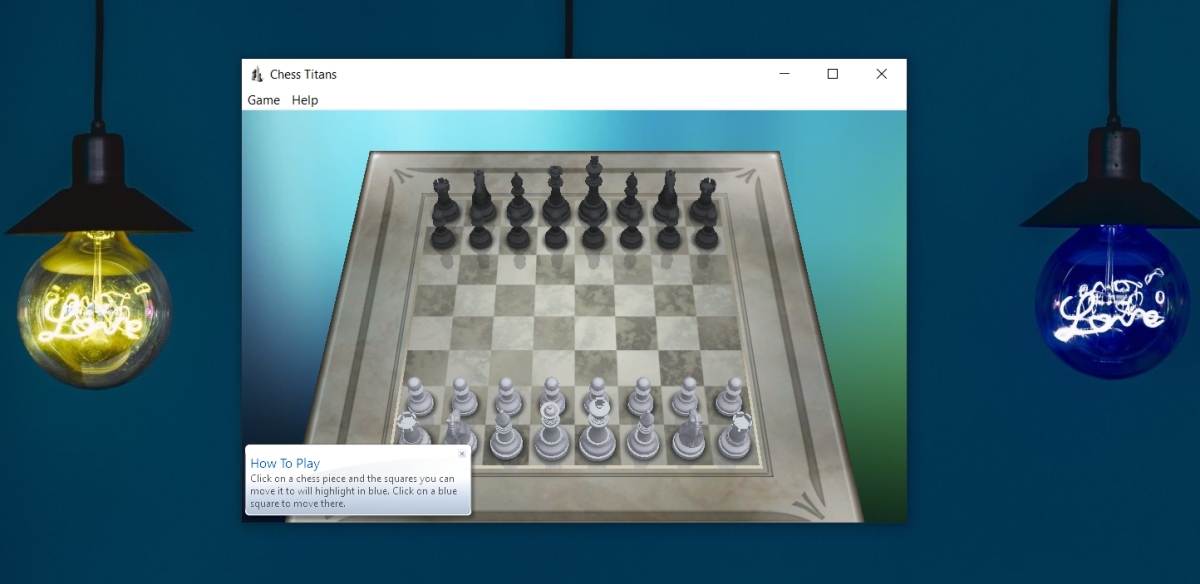1200x584 pixels.
Task: Select the white pawn on the c-file
Action: pyautogui.click(x=507, y=397)
